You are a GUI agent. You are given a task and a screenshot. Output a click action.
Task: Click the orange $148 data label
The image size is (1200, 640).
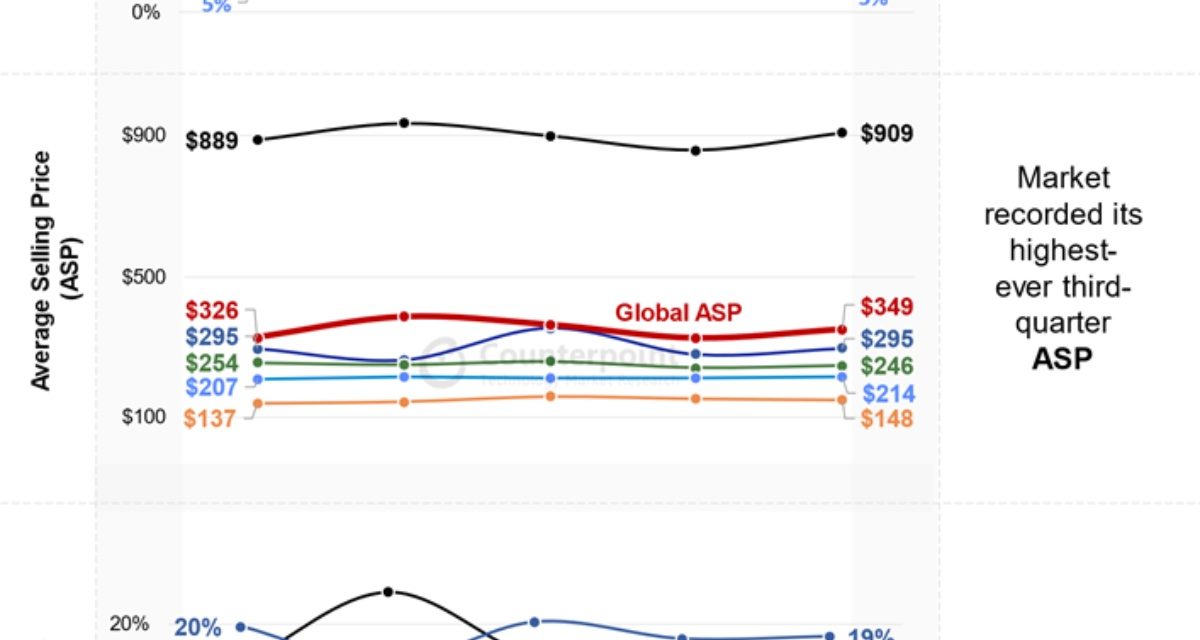pos(887,418)
